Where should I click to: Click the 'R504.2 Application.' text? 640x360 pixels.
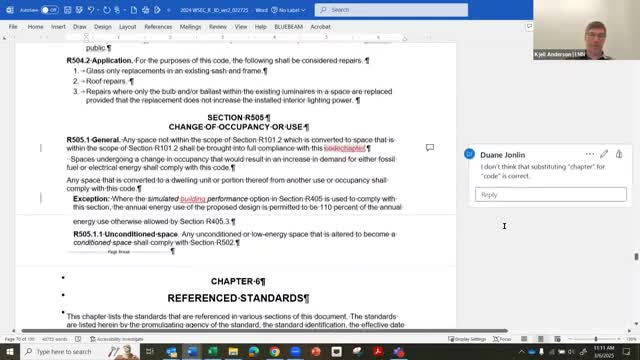pyautogui.click(x=100, y=60)
